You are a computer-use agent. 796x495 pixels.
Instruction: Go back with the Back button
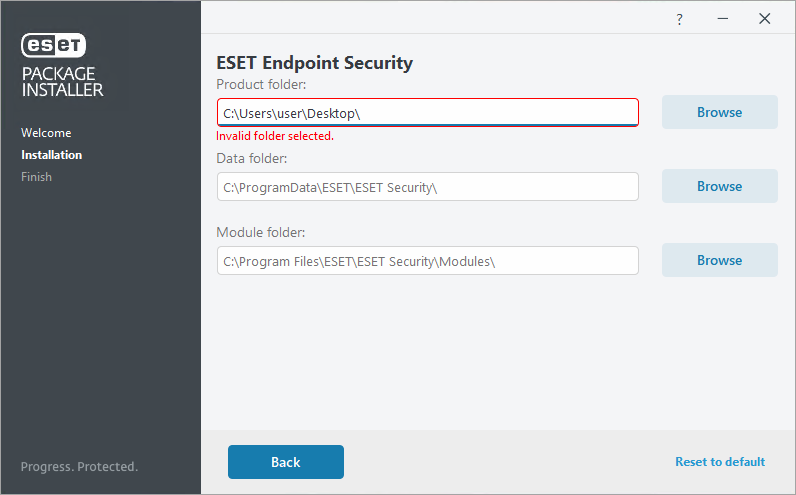point(286,462)
